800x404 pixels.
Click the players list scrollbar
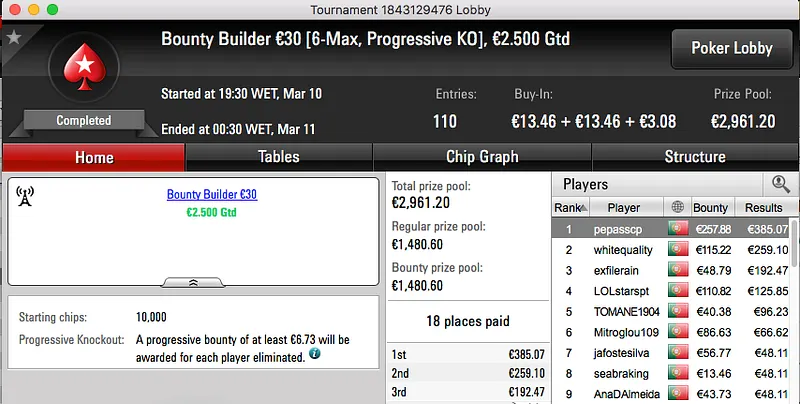(795, 310)
